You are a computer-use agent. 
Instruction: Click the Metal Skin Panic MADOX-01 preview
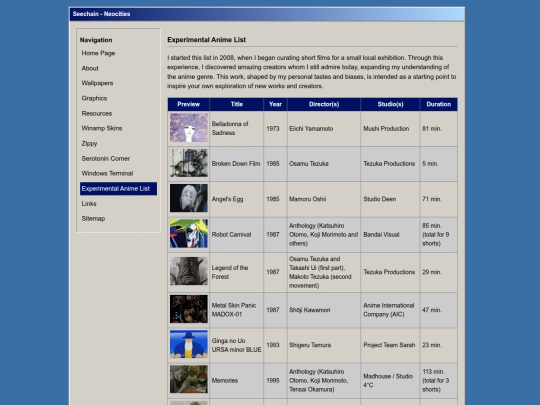click(189, 309)
